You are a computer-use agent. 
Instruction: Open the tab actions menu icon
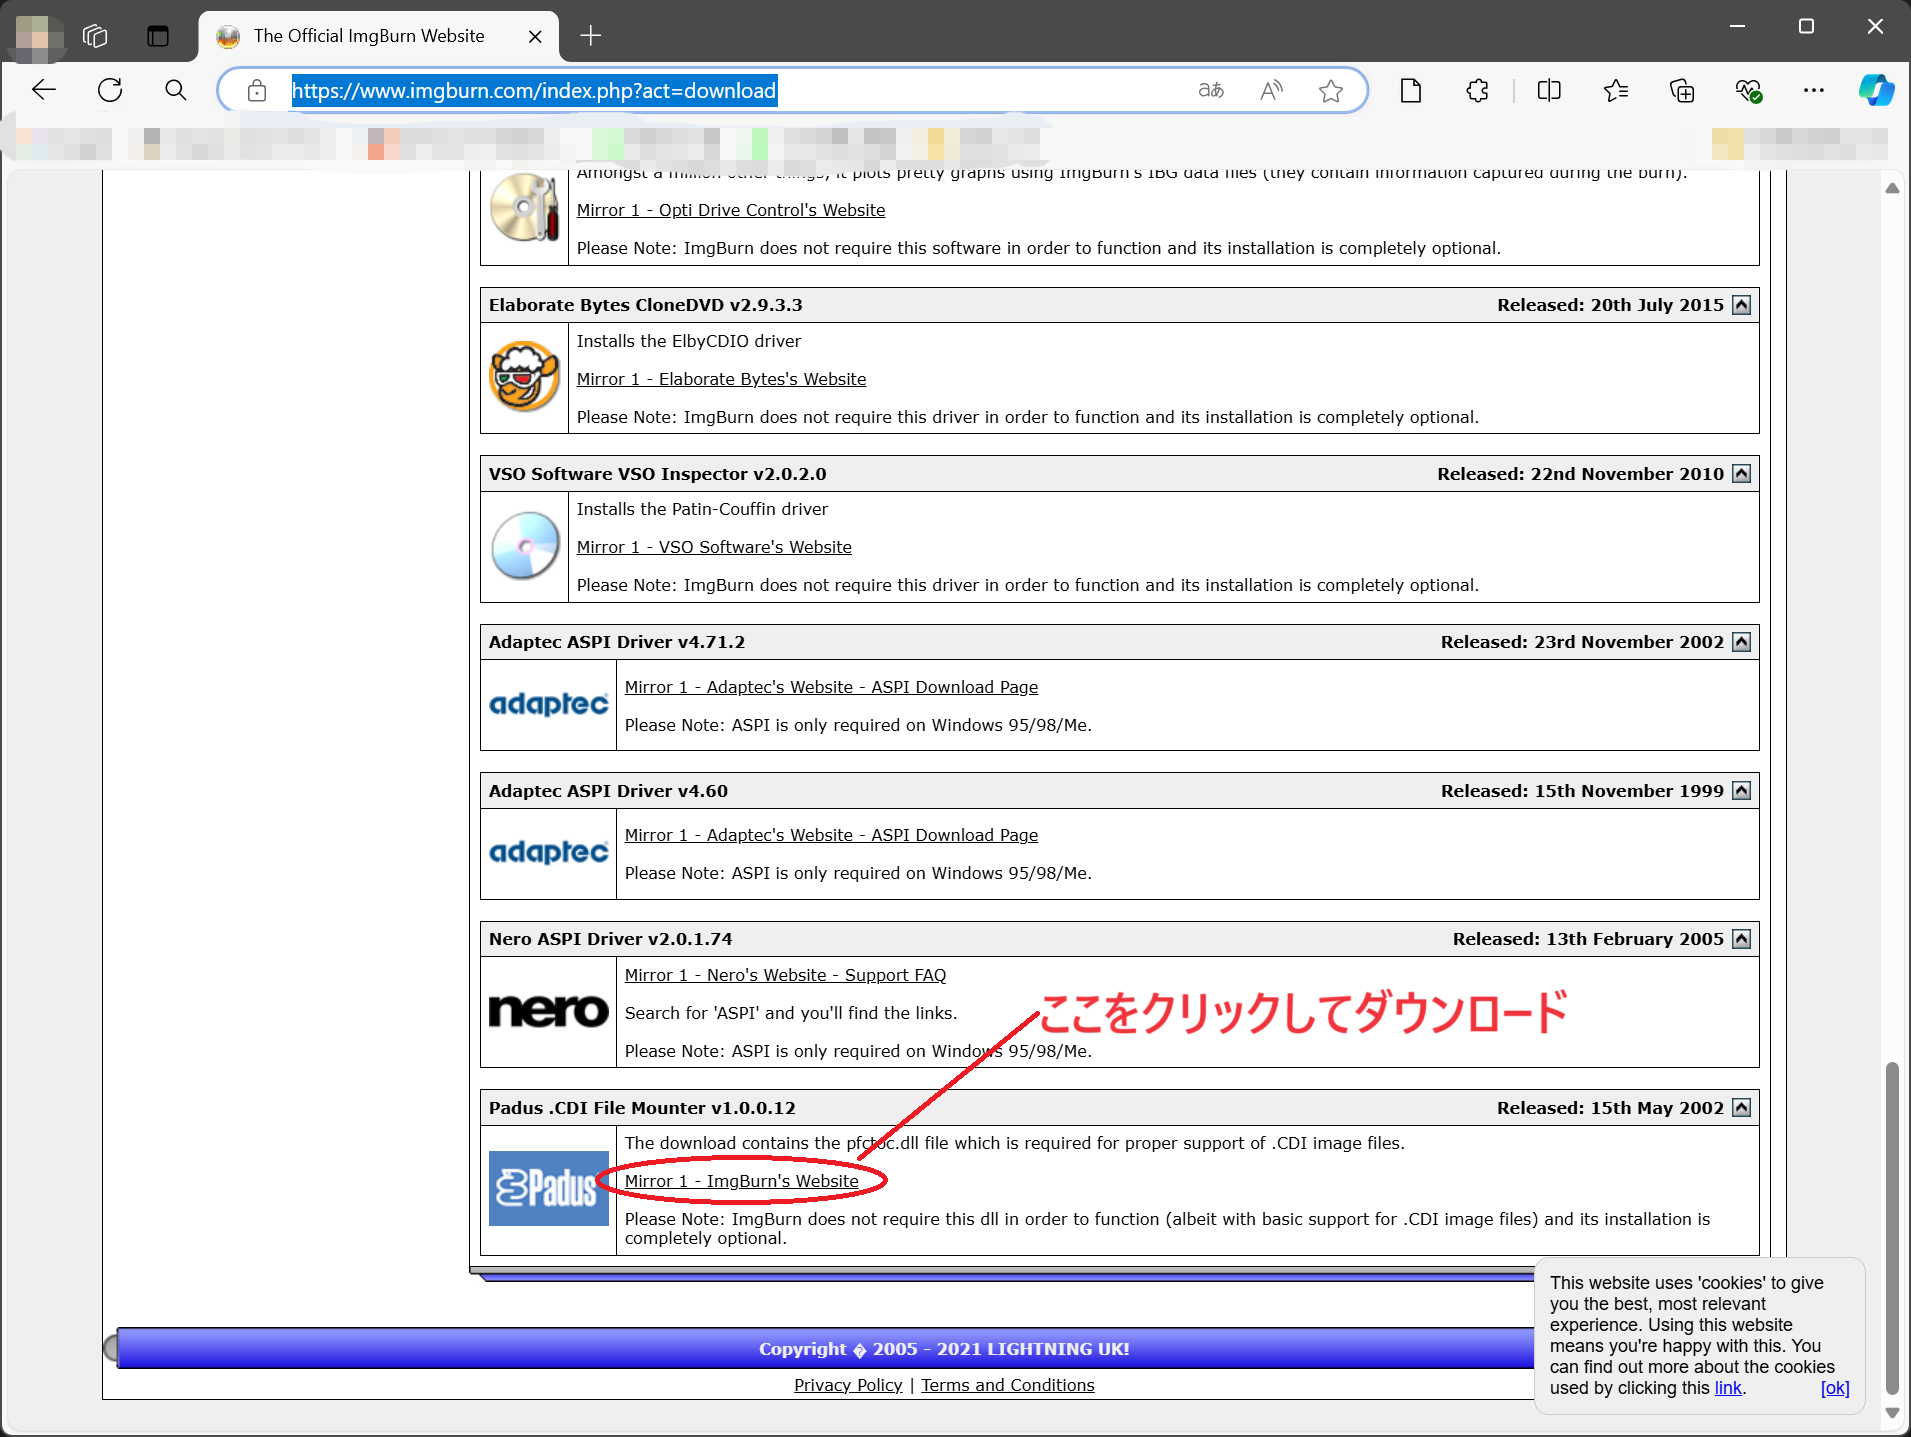click(x=158, y=36)
